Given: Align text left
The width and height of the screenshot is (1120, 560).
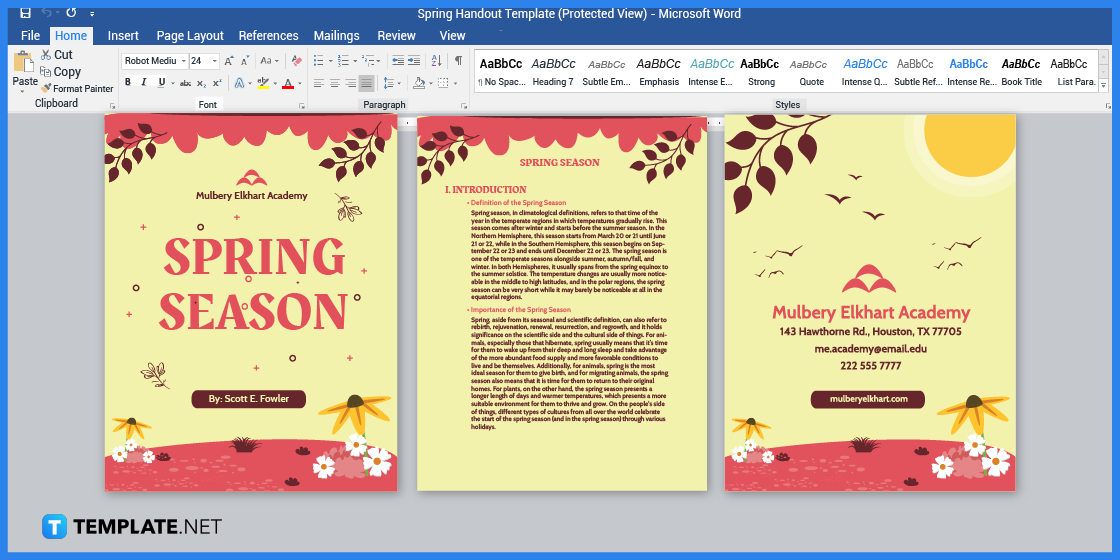Looking at the screenshot, I should 319,84.
